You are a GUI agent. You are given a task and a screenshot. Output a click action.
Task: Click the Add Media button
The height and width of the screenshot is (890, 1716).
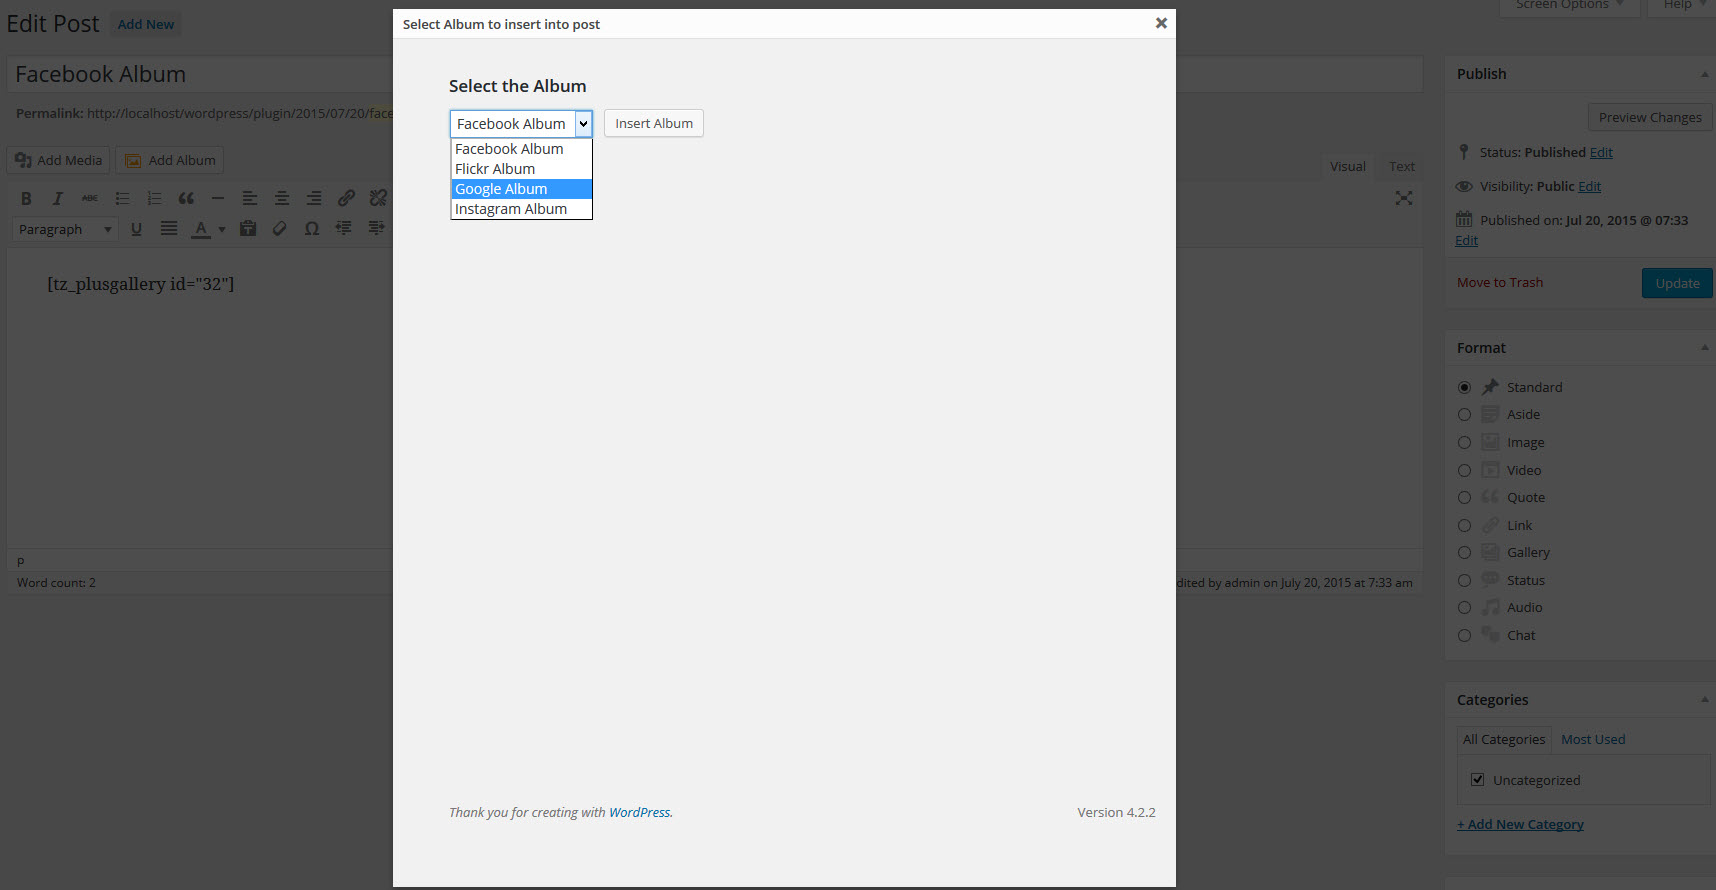click(58, 160)
